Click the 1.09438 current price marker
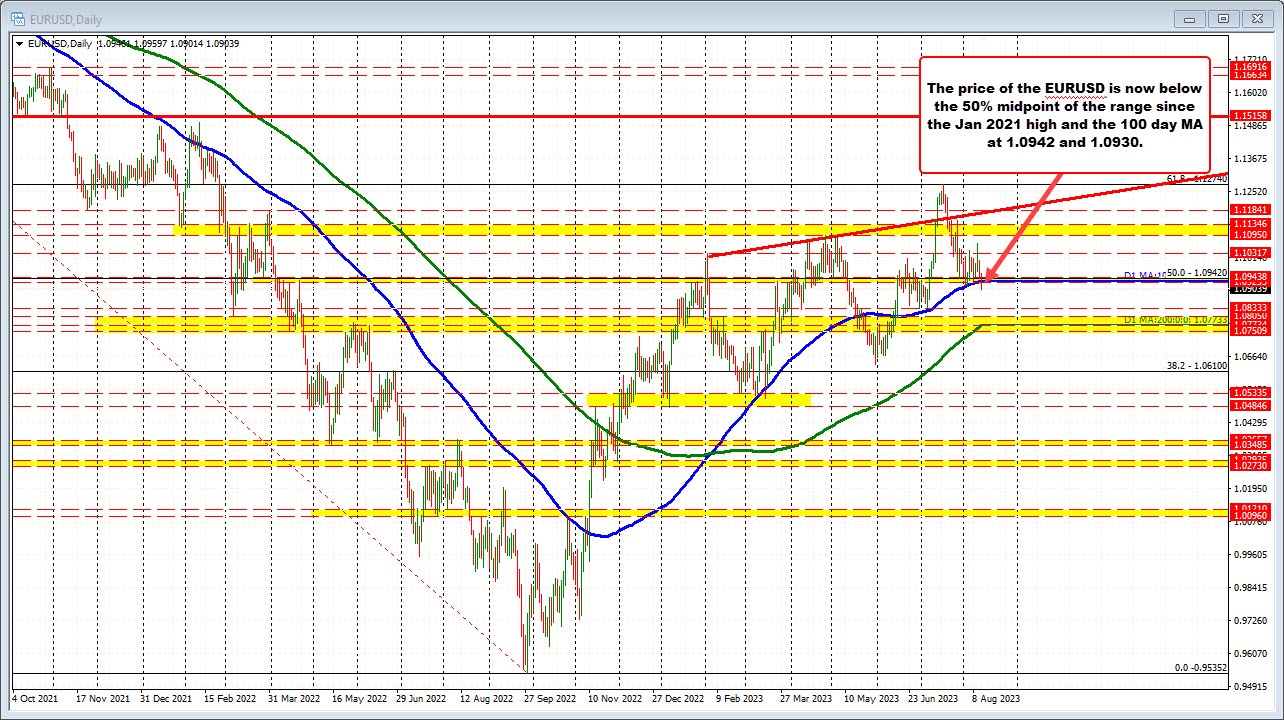 (1249, 278)
